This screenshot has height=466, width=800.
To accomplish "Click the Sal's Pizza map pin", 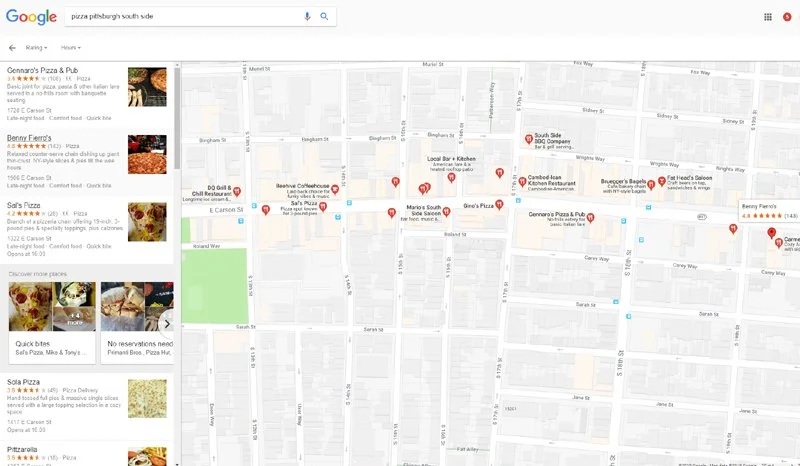I will point(322,207).
